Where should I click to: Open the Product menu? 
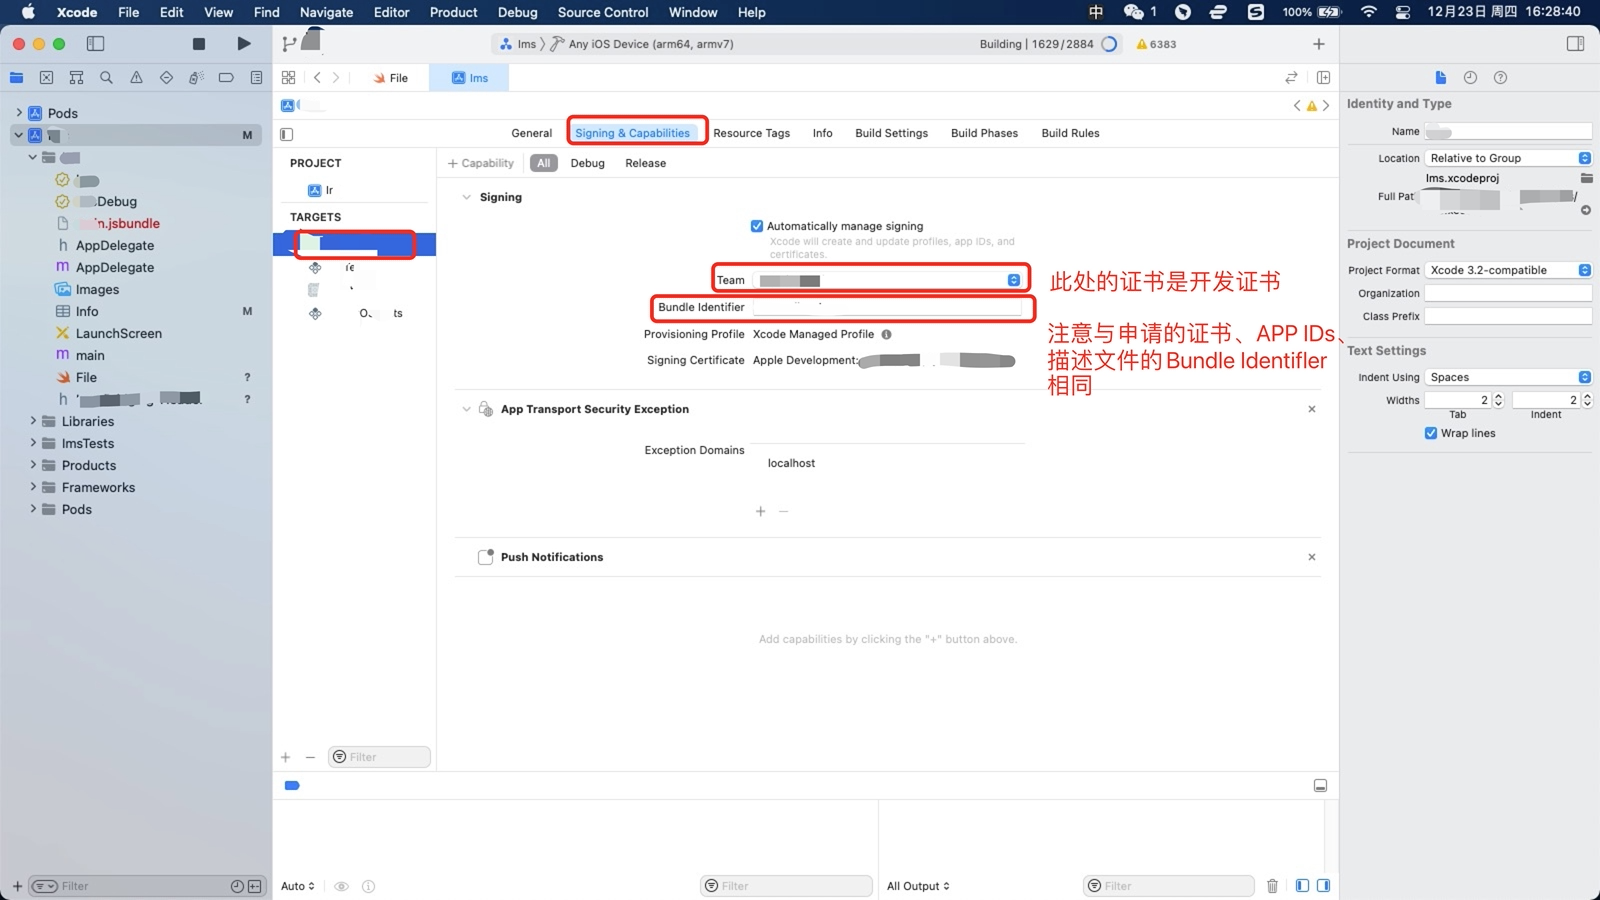[x=453, y=12]
